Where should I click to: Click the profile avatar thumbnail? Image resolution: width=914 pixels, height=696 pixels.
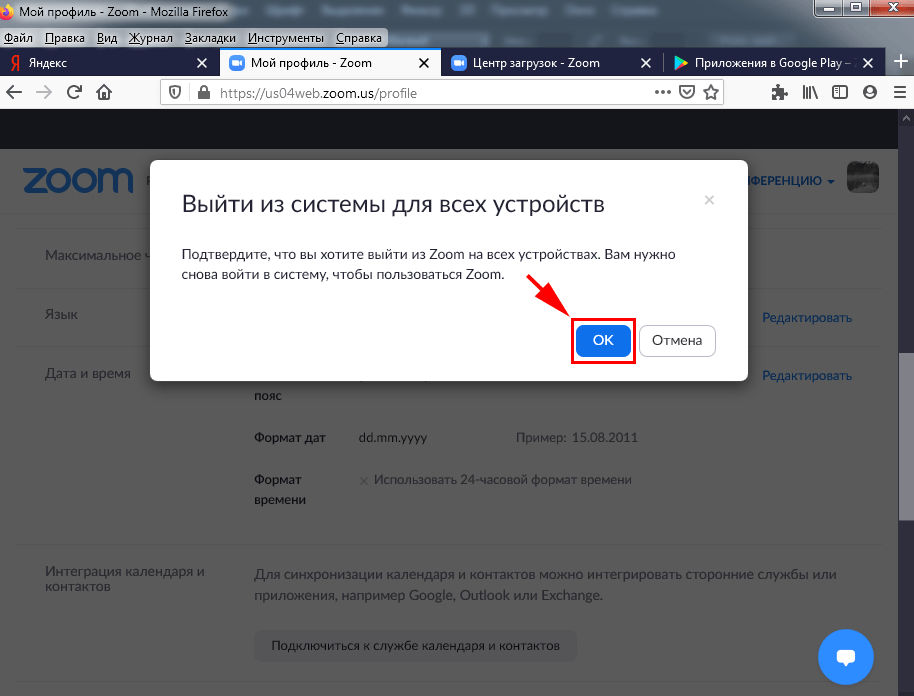pos(863,178)
